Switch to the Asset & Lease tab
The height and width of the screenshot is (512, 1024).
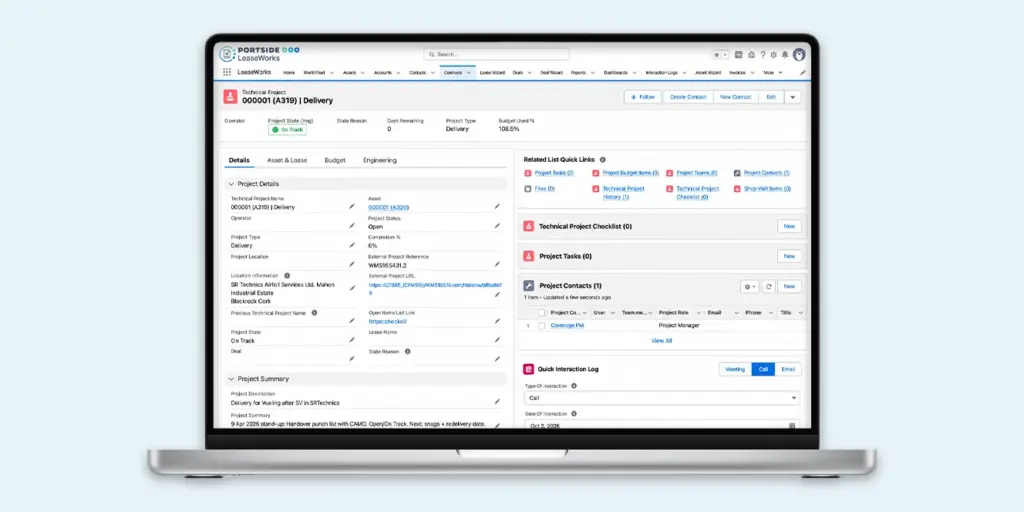(287, 160)
